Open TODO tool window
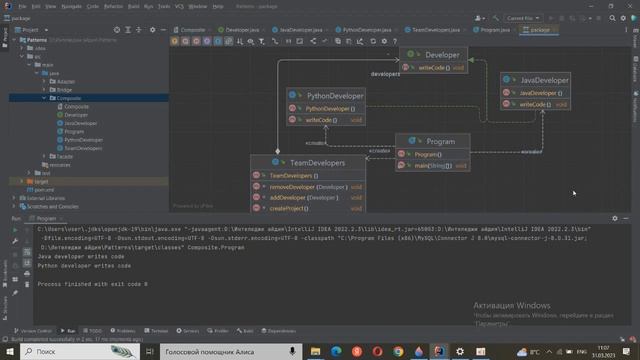Viewport: 640px width, 360px height. click(92, 331)
